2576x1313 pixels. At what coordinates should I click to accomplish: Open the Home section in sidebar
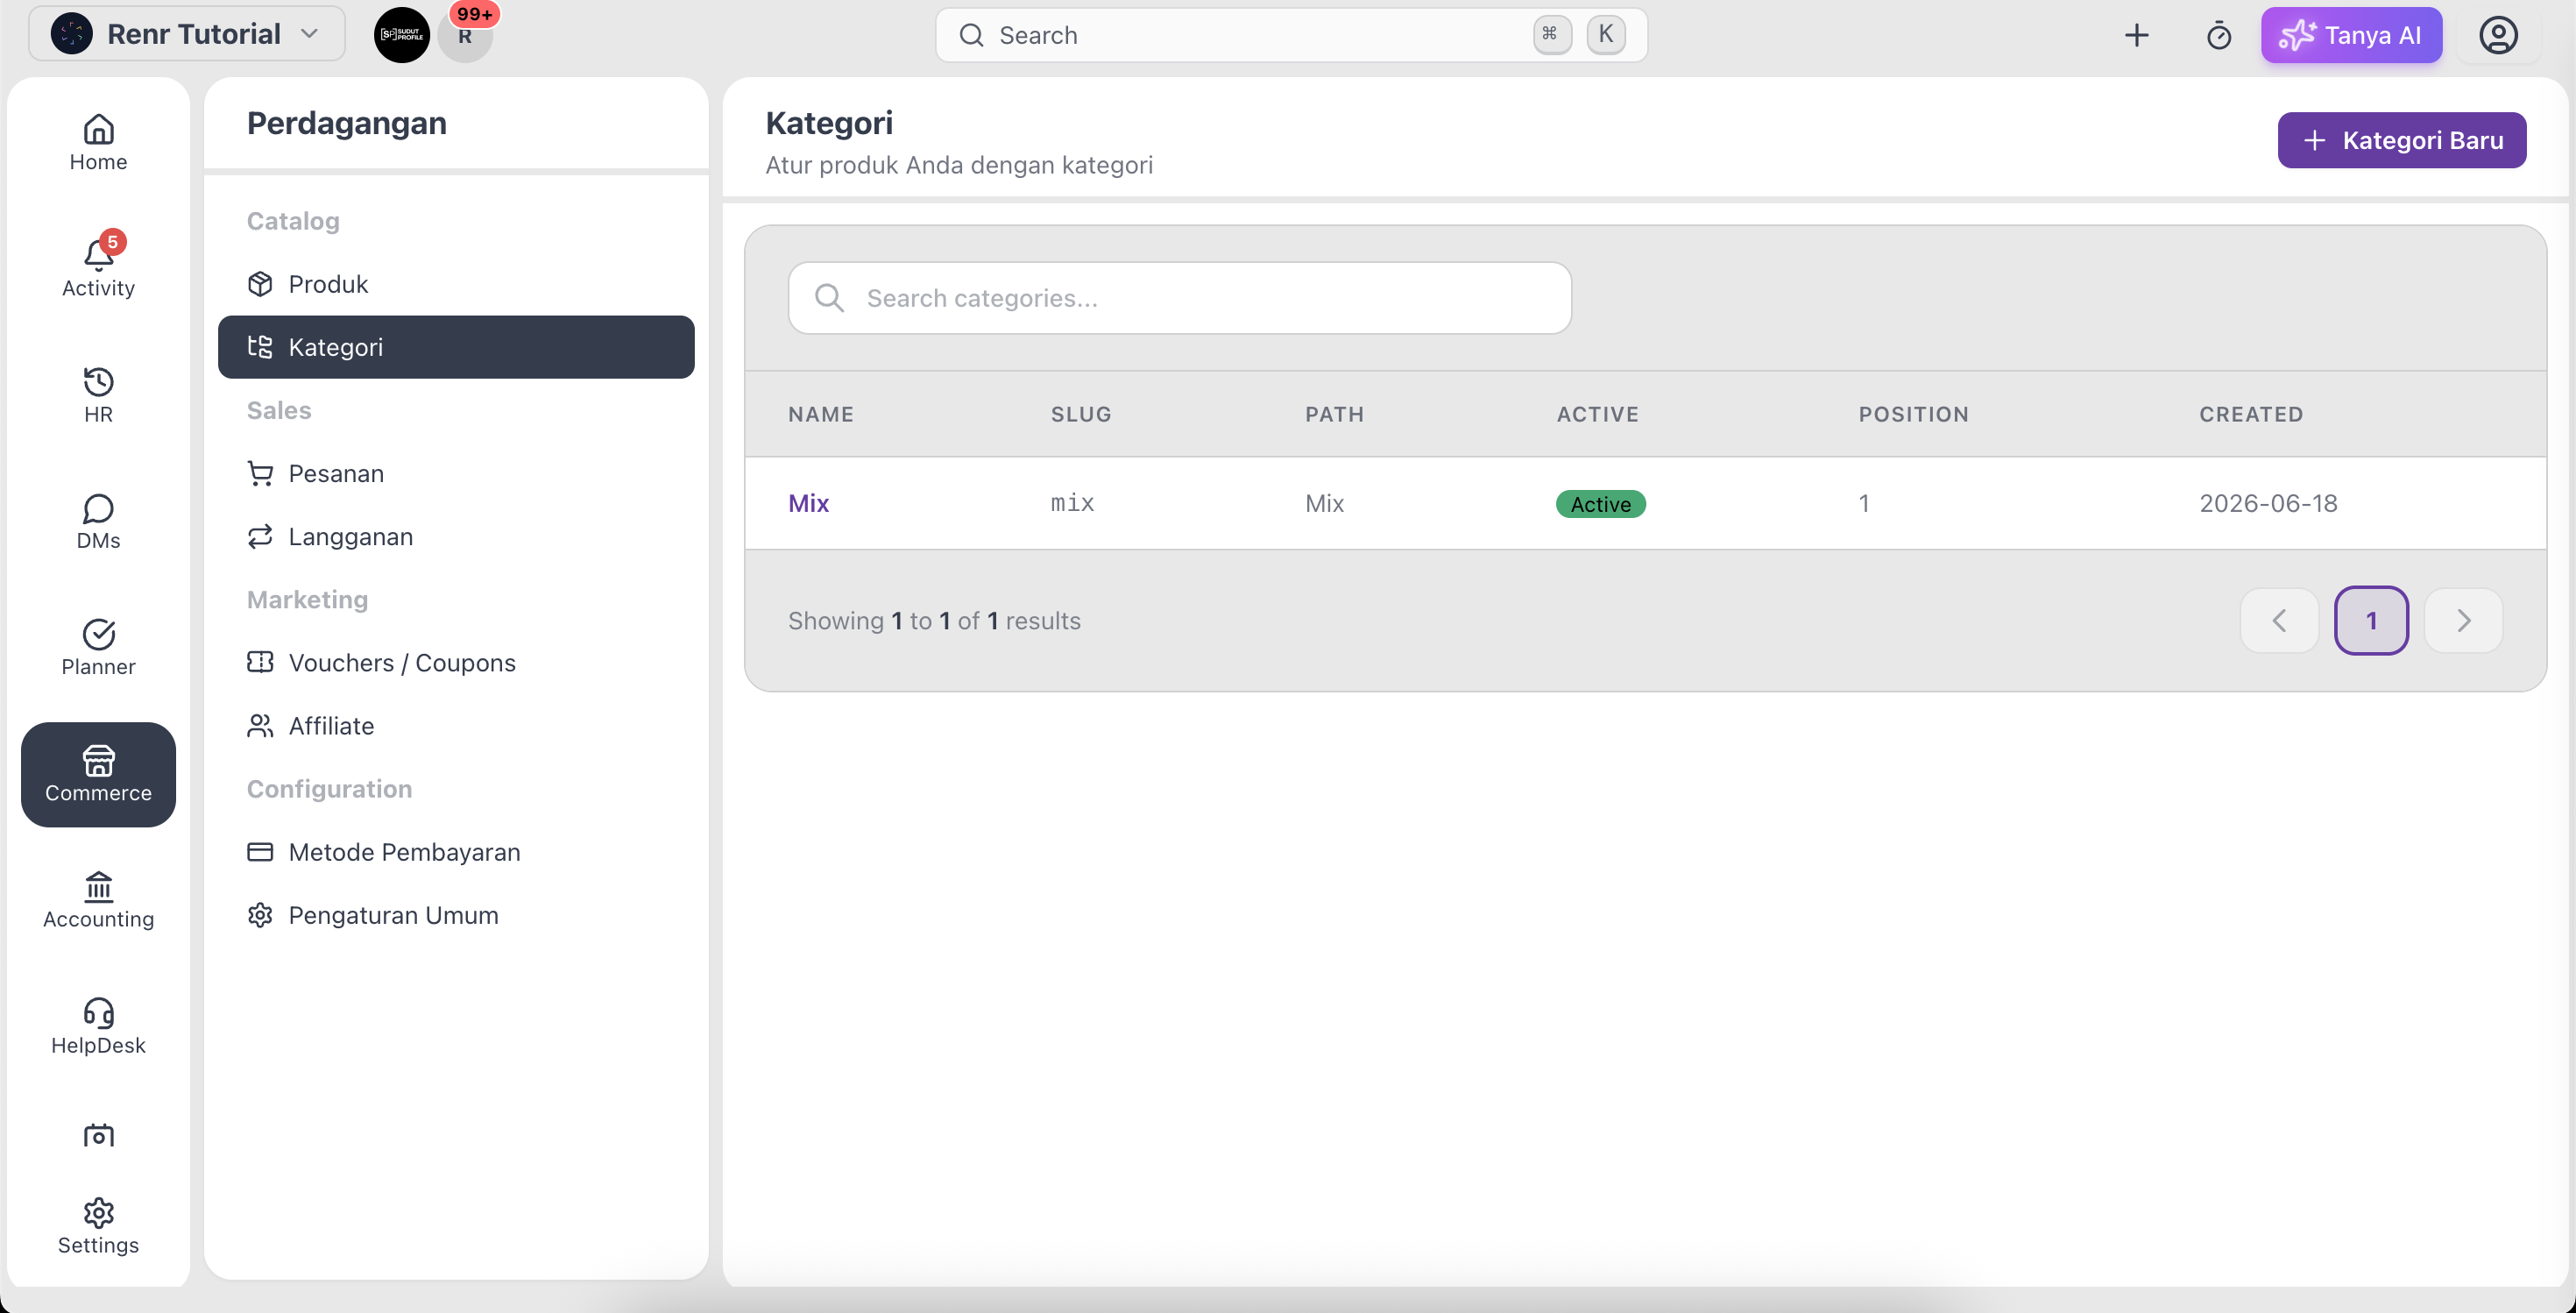(98, 143)
